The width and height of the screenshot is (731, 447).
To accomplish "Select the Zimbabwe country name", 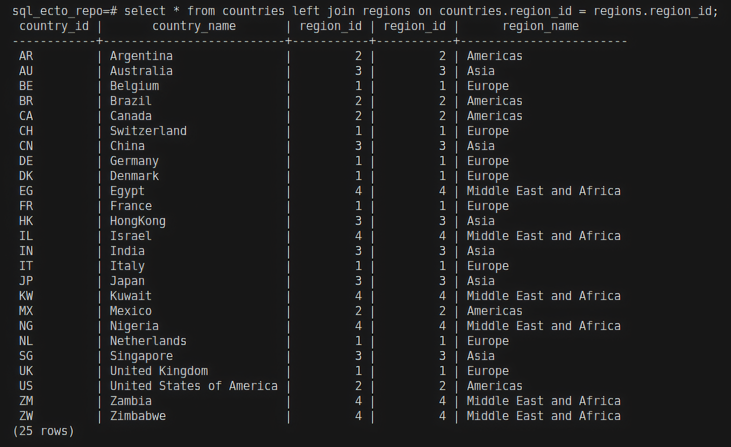I will [137, 416].
